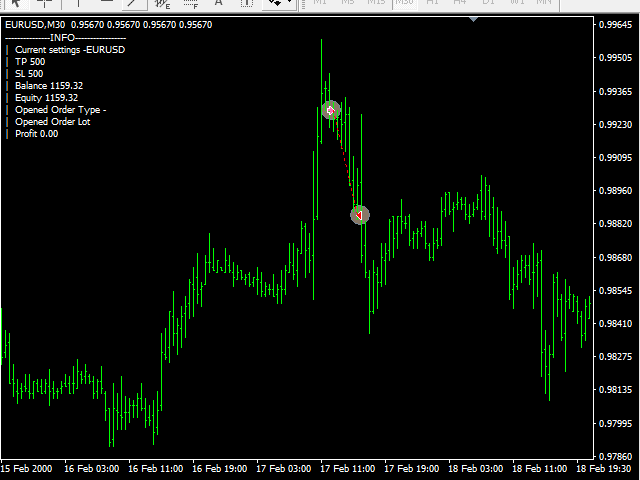Click the red dashed trade line

click(345, 160)
